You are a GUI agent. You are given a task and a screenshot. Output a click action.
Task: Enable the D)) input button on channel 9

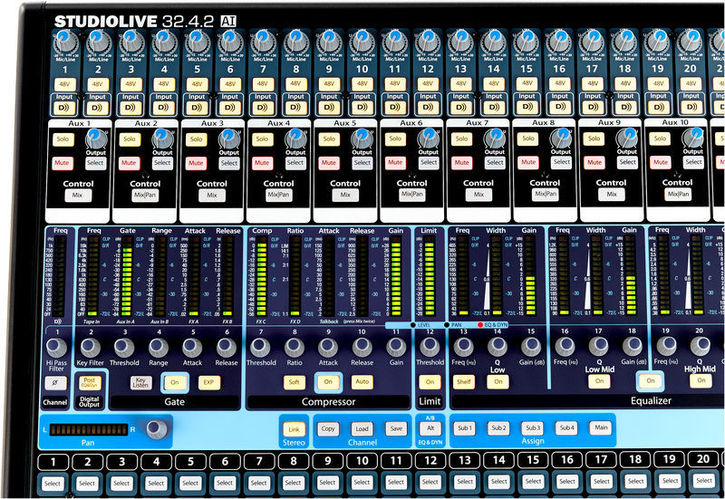point(329,107)
